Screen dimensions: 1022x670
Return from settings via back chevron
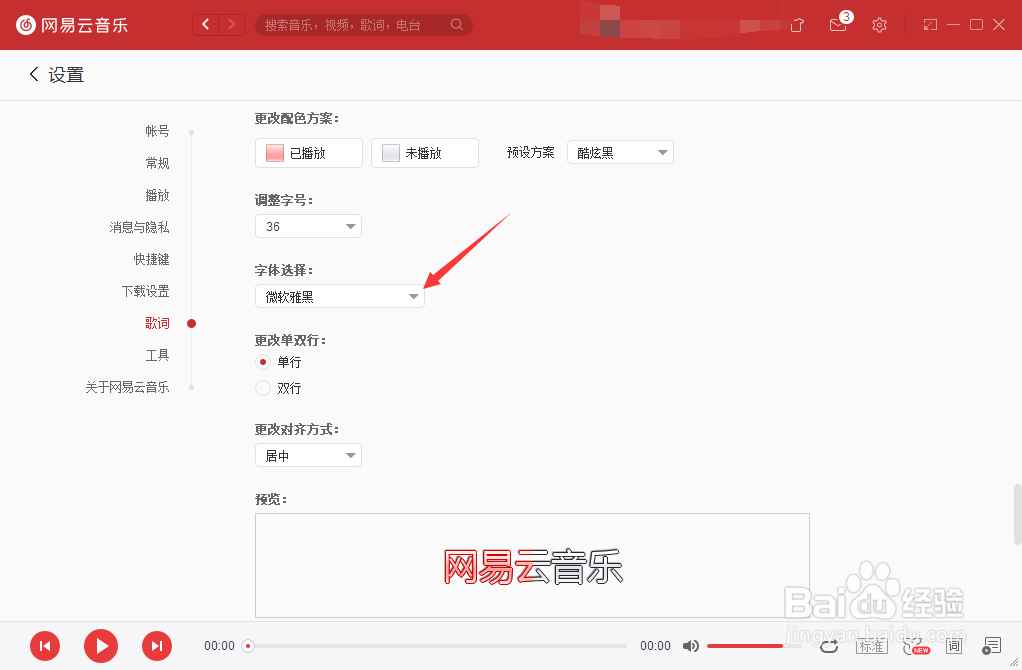[x=34, y=74]
